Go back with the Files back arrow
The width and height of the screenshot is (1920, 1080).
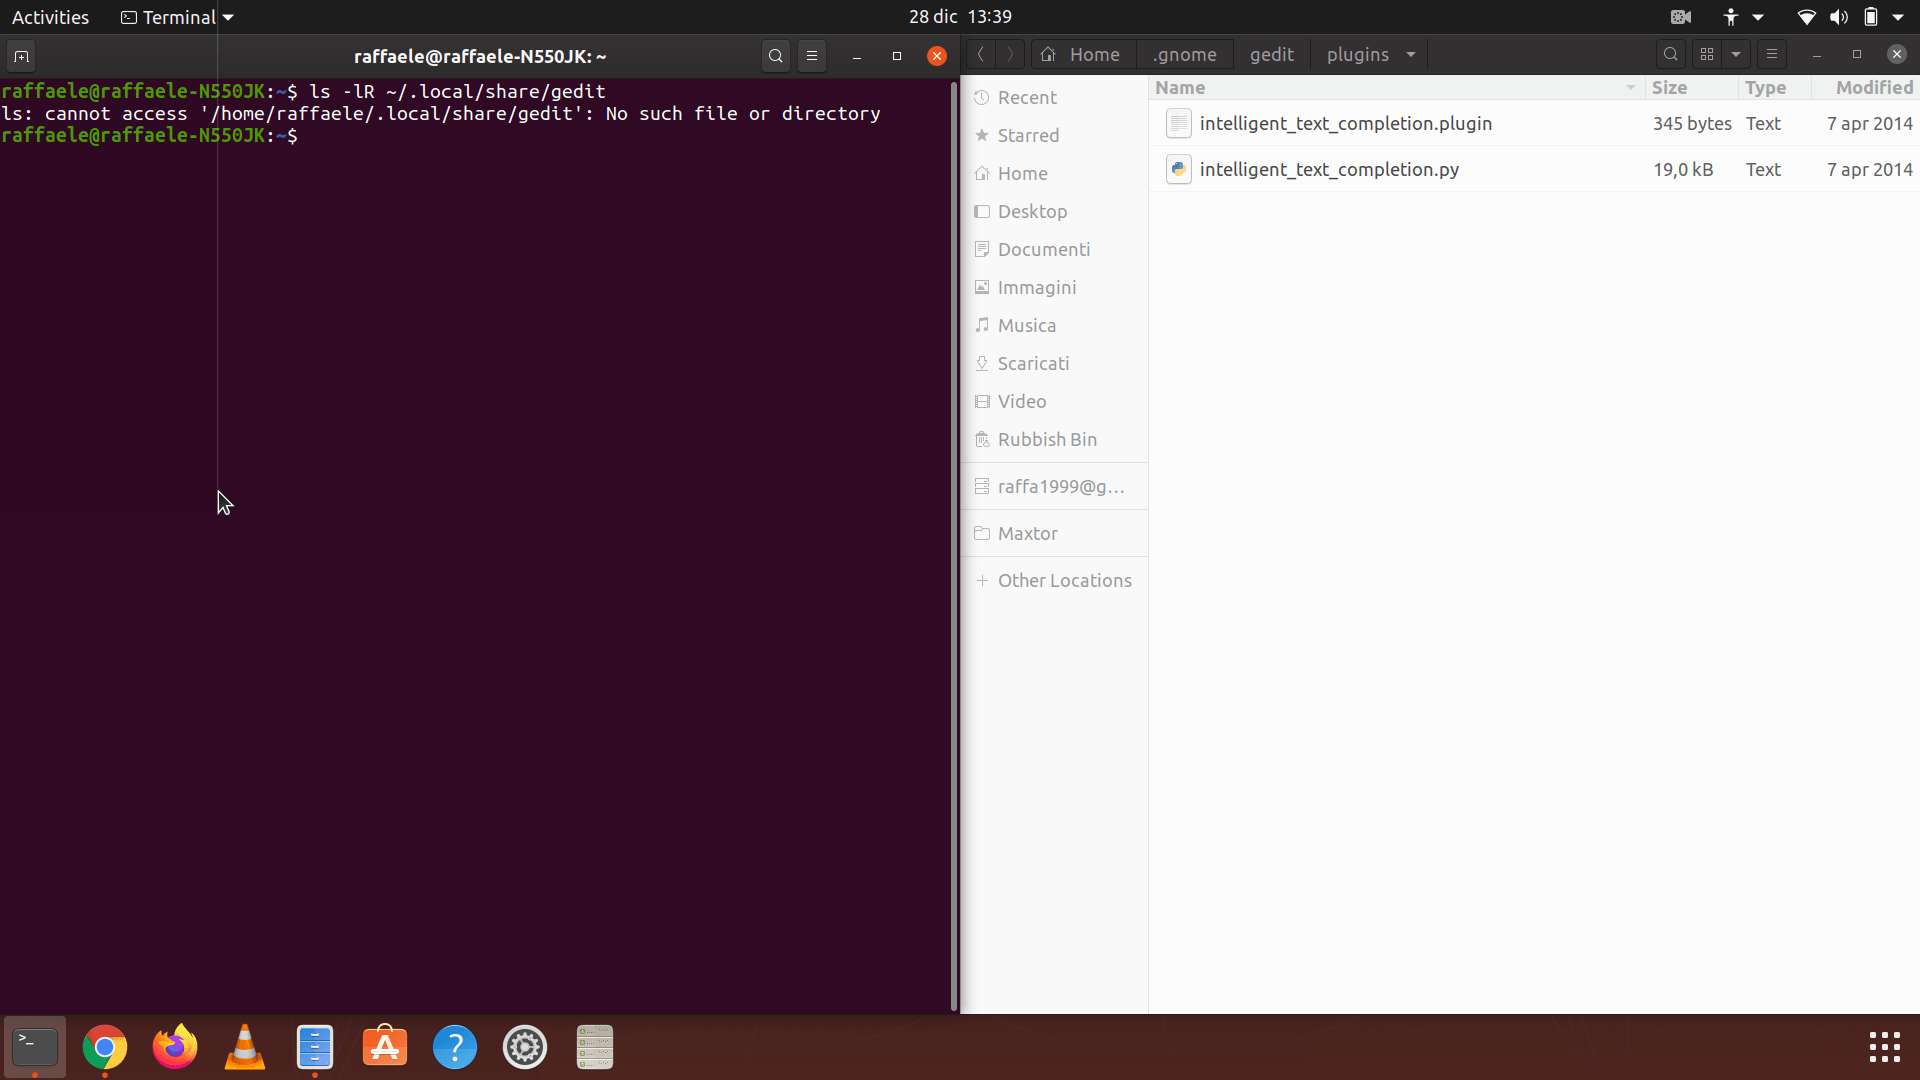pos(981,54)
